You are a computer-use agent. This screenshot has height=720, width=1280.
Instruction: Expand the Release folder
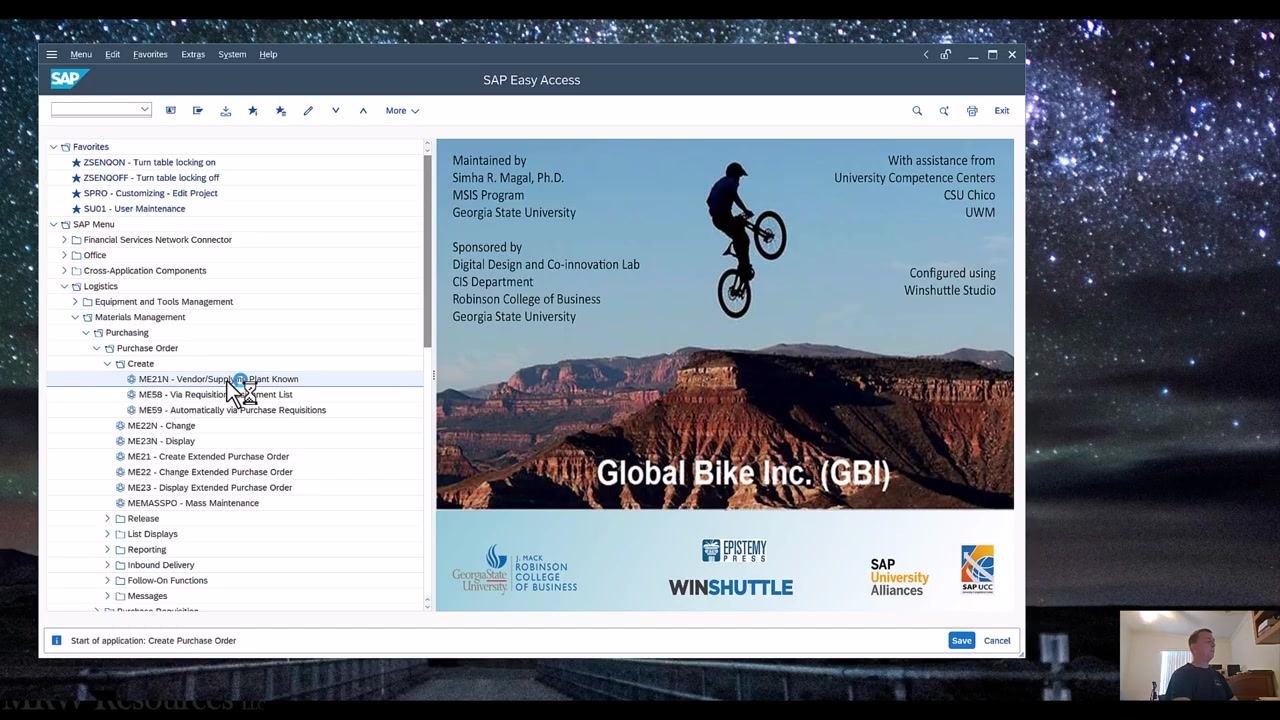(108, 518)
